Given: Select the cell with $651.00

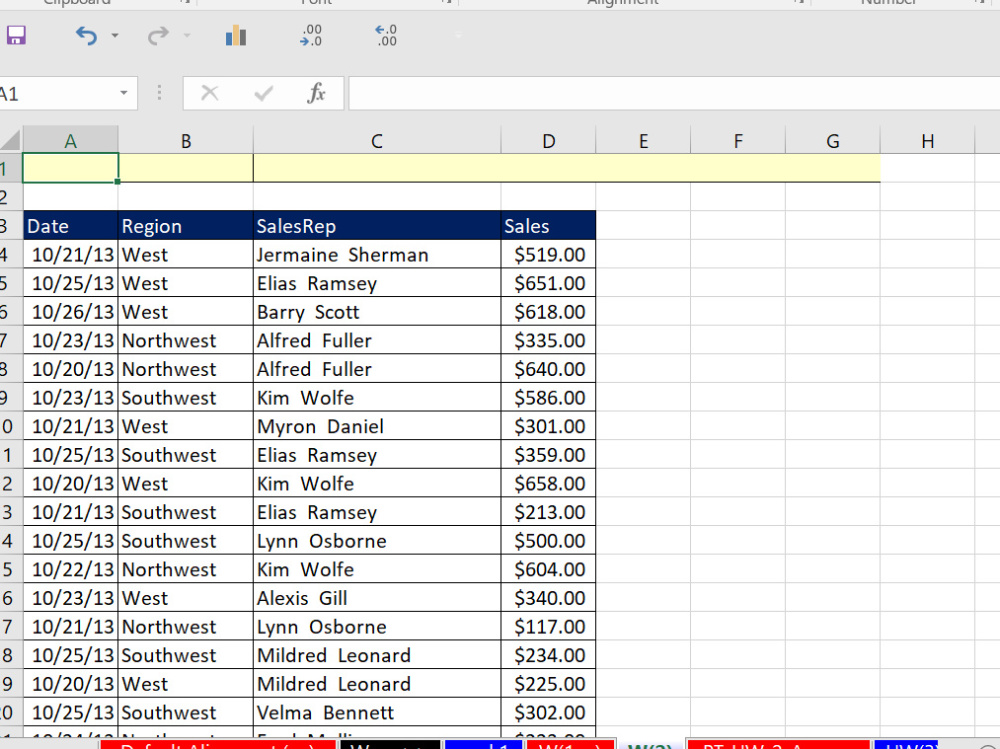Looking at the screenshot, I should pyautogui.click(x=548, y=283).
